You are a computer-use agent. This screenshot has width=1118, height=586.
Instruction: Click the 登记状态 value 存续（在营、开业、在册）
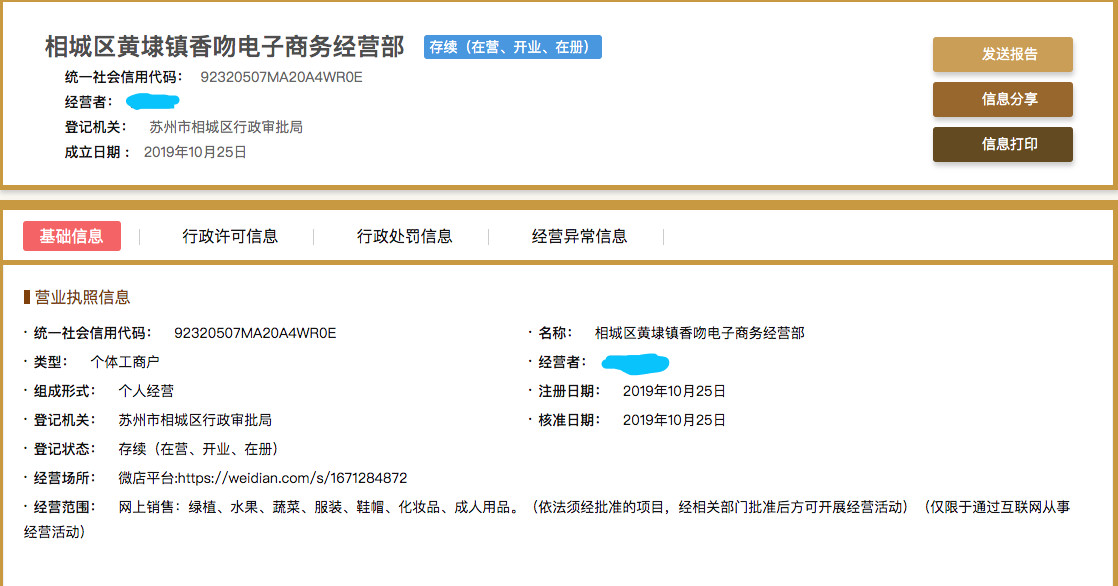(198, 449)
